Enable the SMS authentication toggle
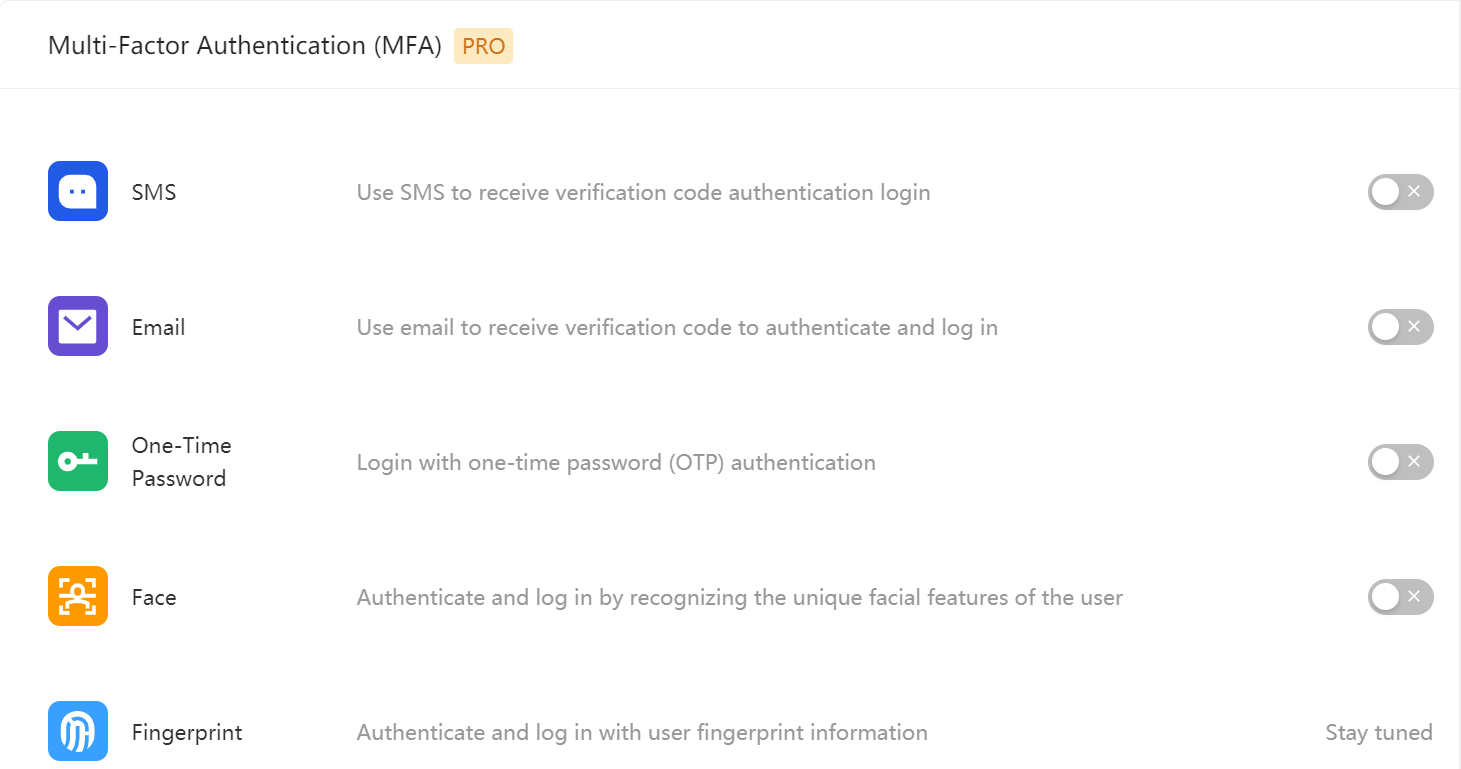Image resolution: width=1461 pixels, height=769 pixels. pos(1400,192)
